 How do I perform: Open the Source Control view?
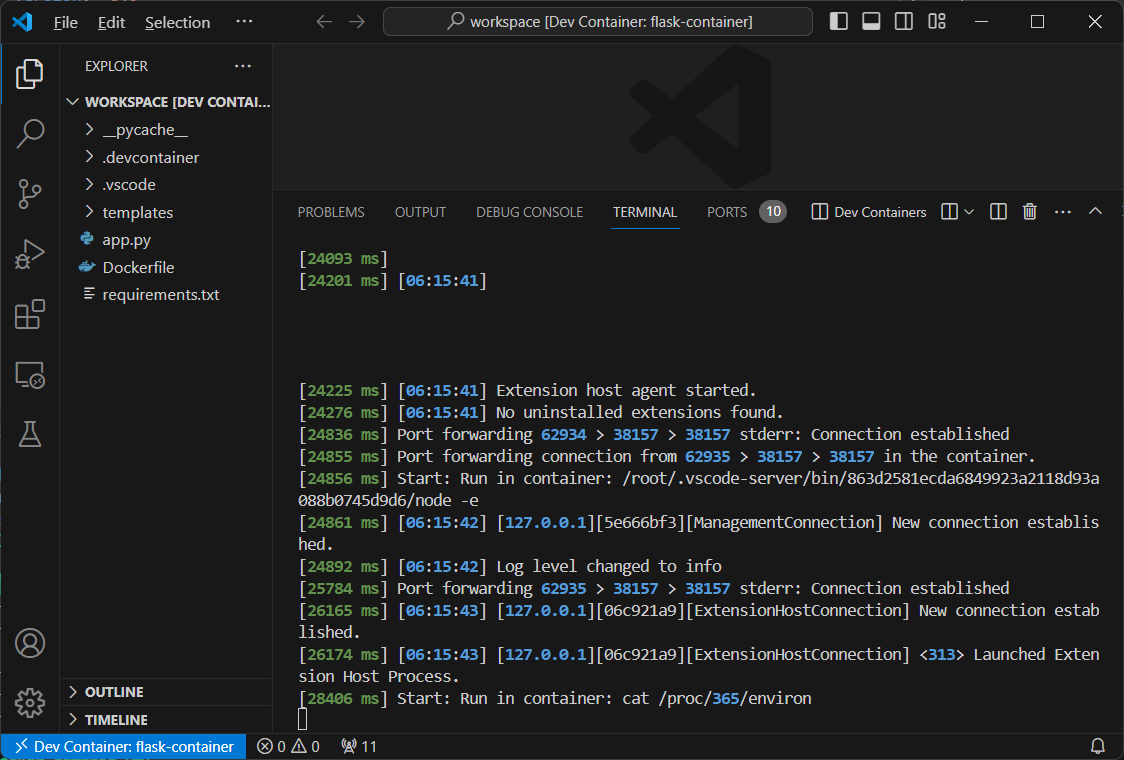[x=30, y=194]
